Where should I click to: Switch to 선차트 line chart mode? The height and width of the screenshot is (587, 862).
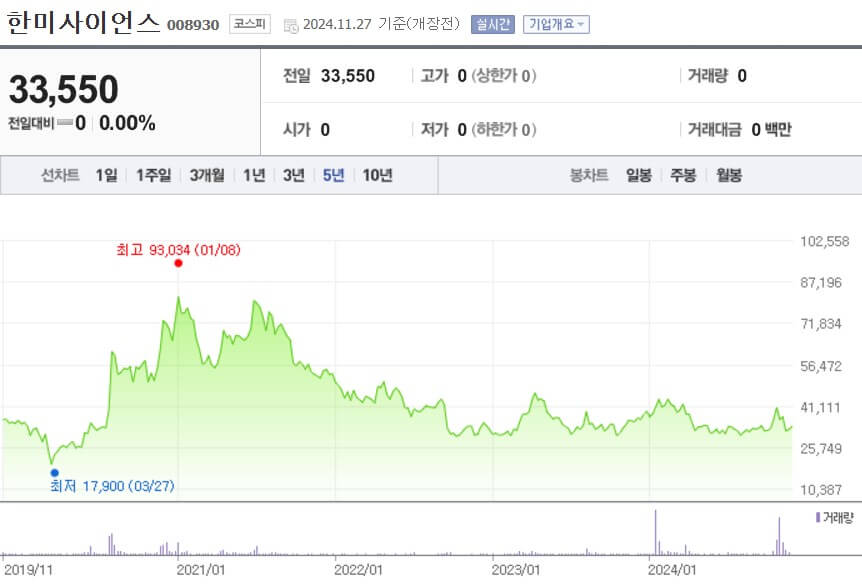(60, 174)
